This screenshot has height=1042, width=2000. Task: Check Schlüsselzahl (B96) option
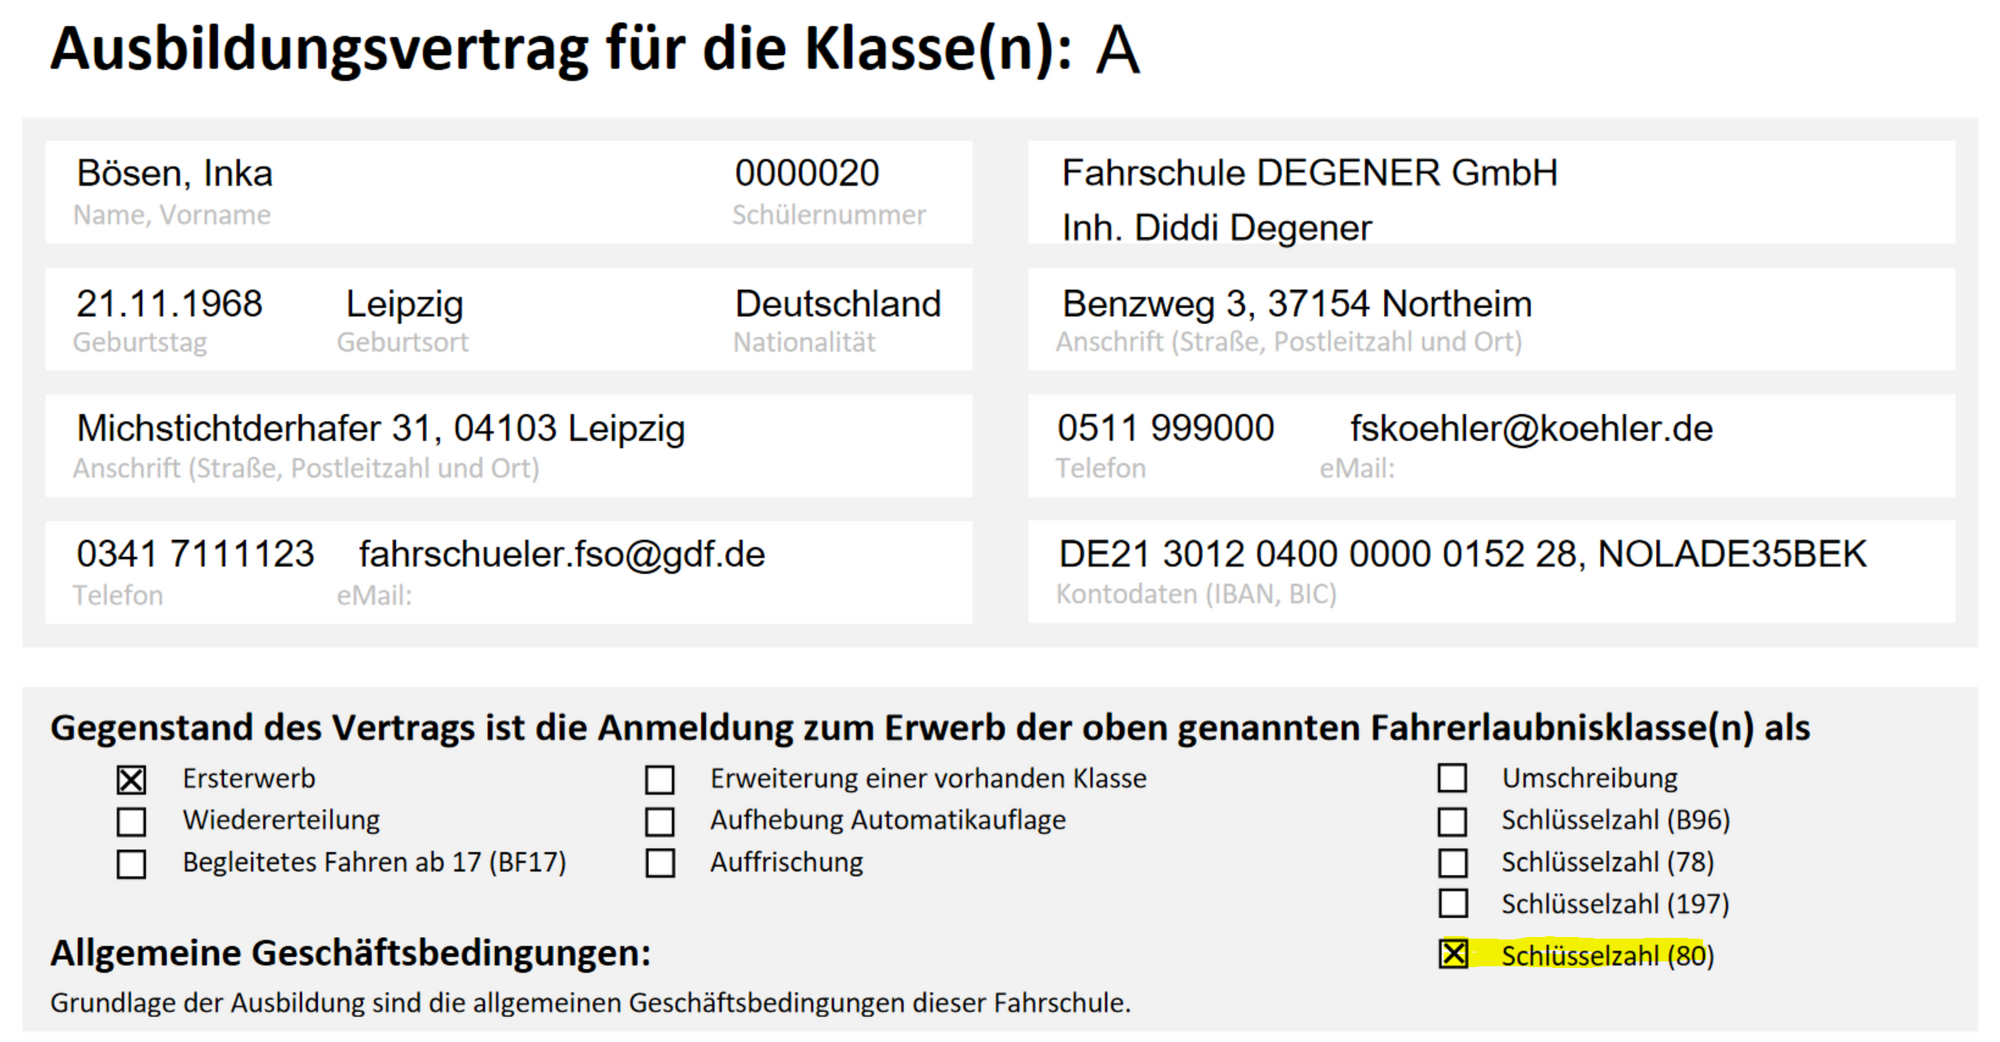pyautogui.click(x=1452, y=821)
